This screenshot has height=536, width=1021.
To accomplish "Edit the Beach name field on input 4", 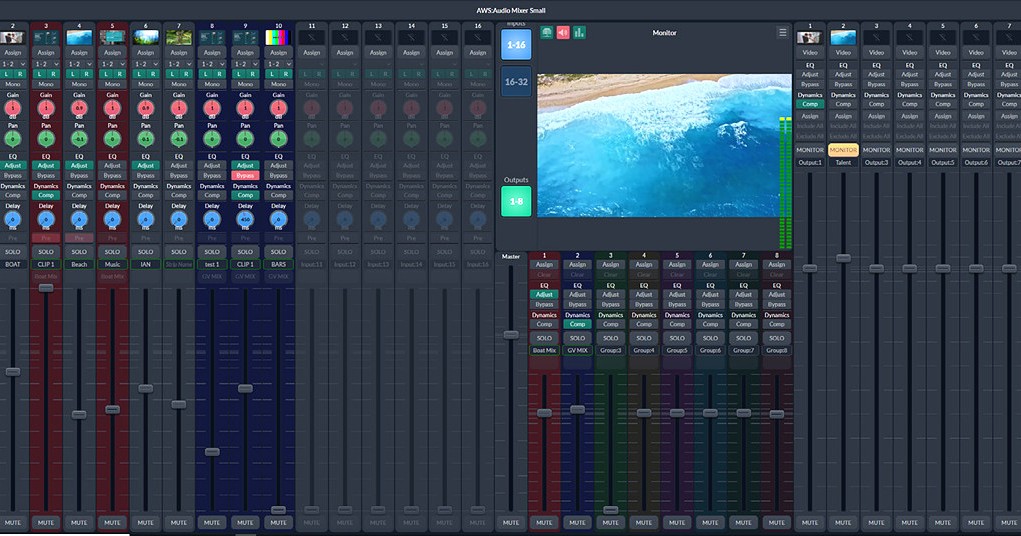I will point(79,264).
